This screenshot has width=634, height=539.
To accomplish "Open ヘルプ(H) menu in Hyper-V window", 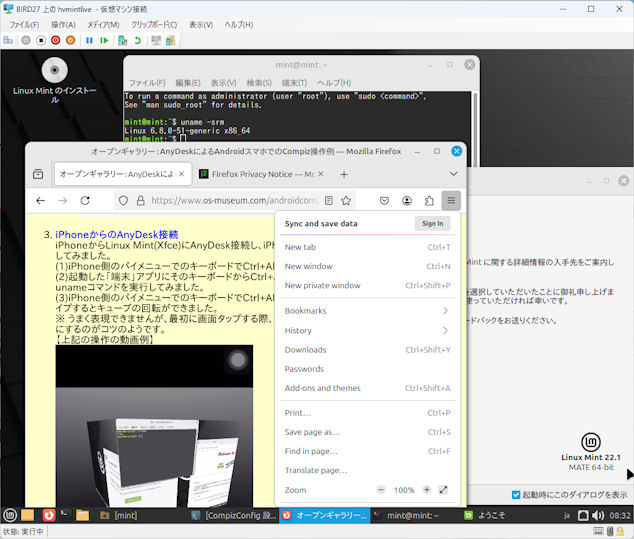I will [x=239, y=25].
